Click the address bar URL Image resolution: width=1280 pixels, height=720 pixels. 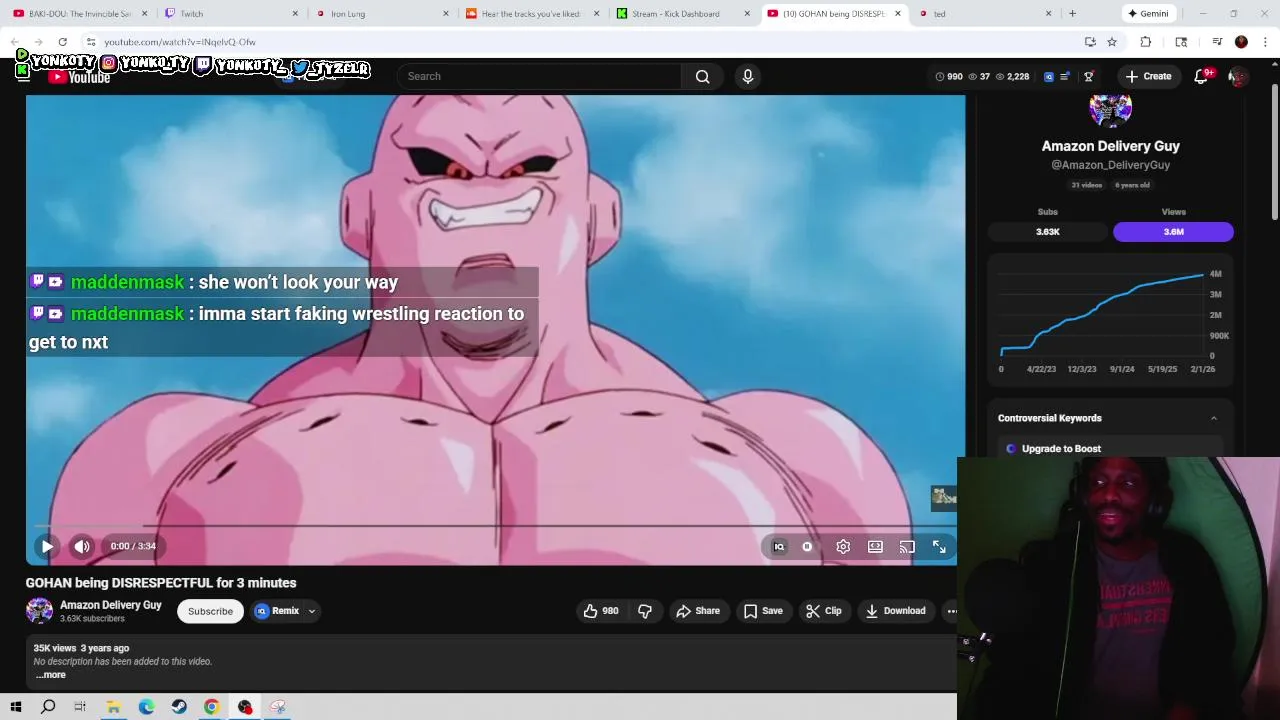click(180, 42)
